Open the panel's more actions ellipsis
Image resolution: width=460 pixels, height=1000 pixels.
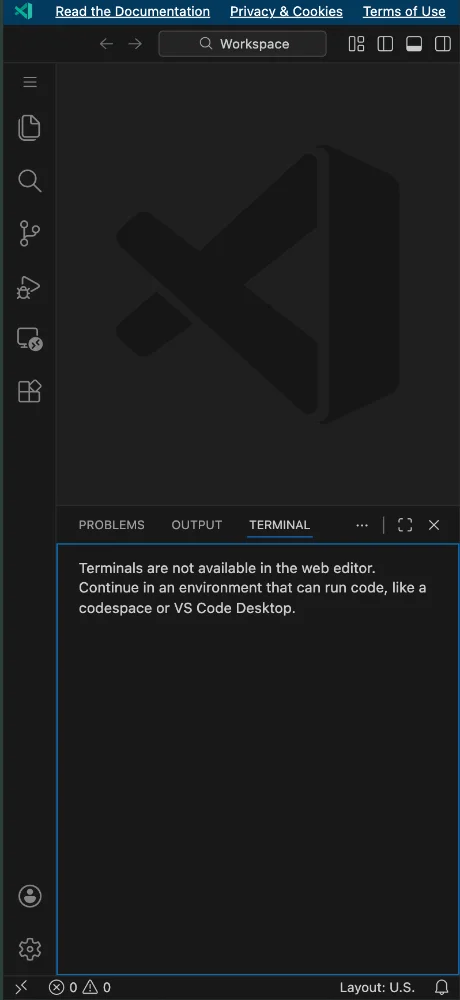(x=362, y=526)
